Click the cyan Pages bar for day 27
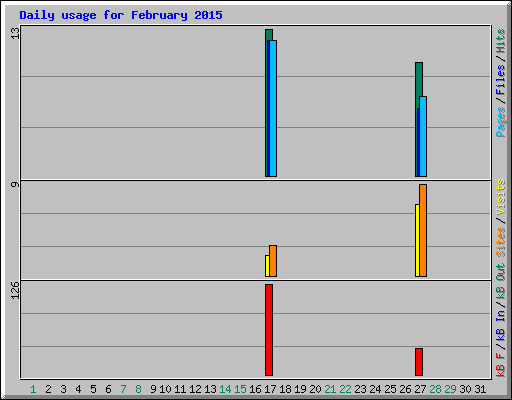This screenshot has height=400, width=512. pos(423,136)
